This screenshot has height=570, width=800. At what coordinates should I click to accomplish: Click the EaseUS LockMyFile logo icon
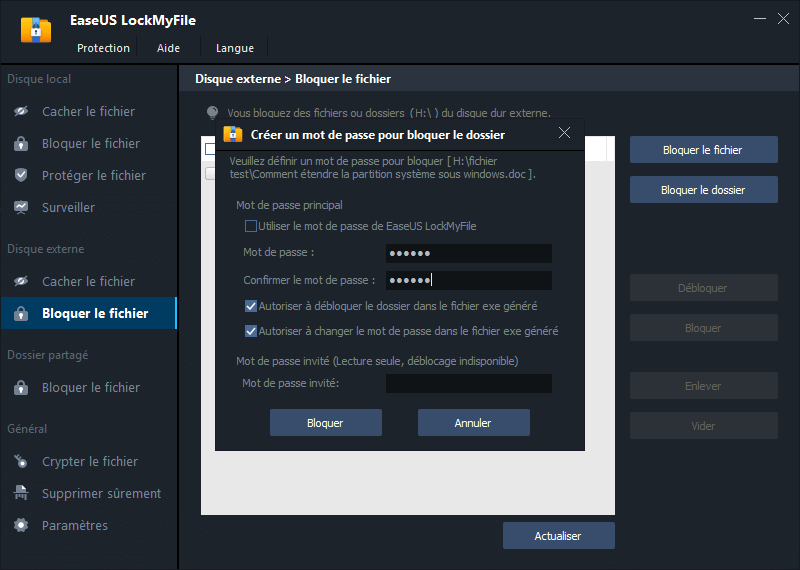(36, 30)
